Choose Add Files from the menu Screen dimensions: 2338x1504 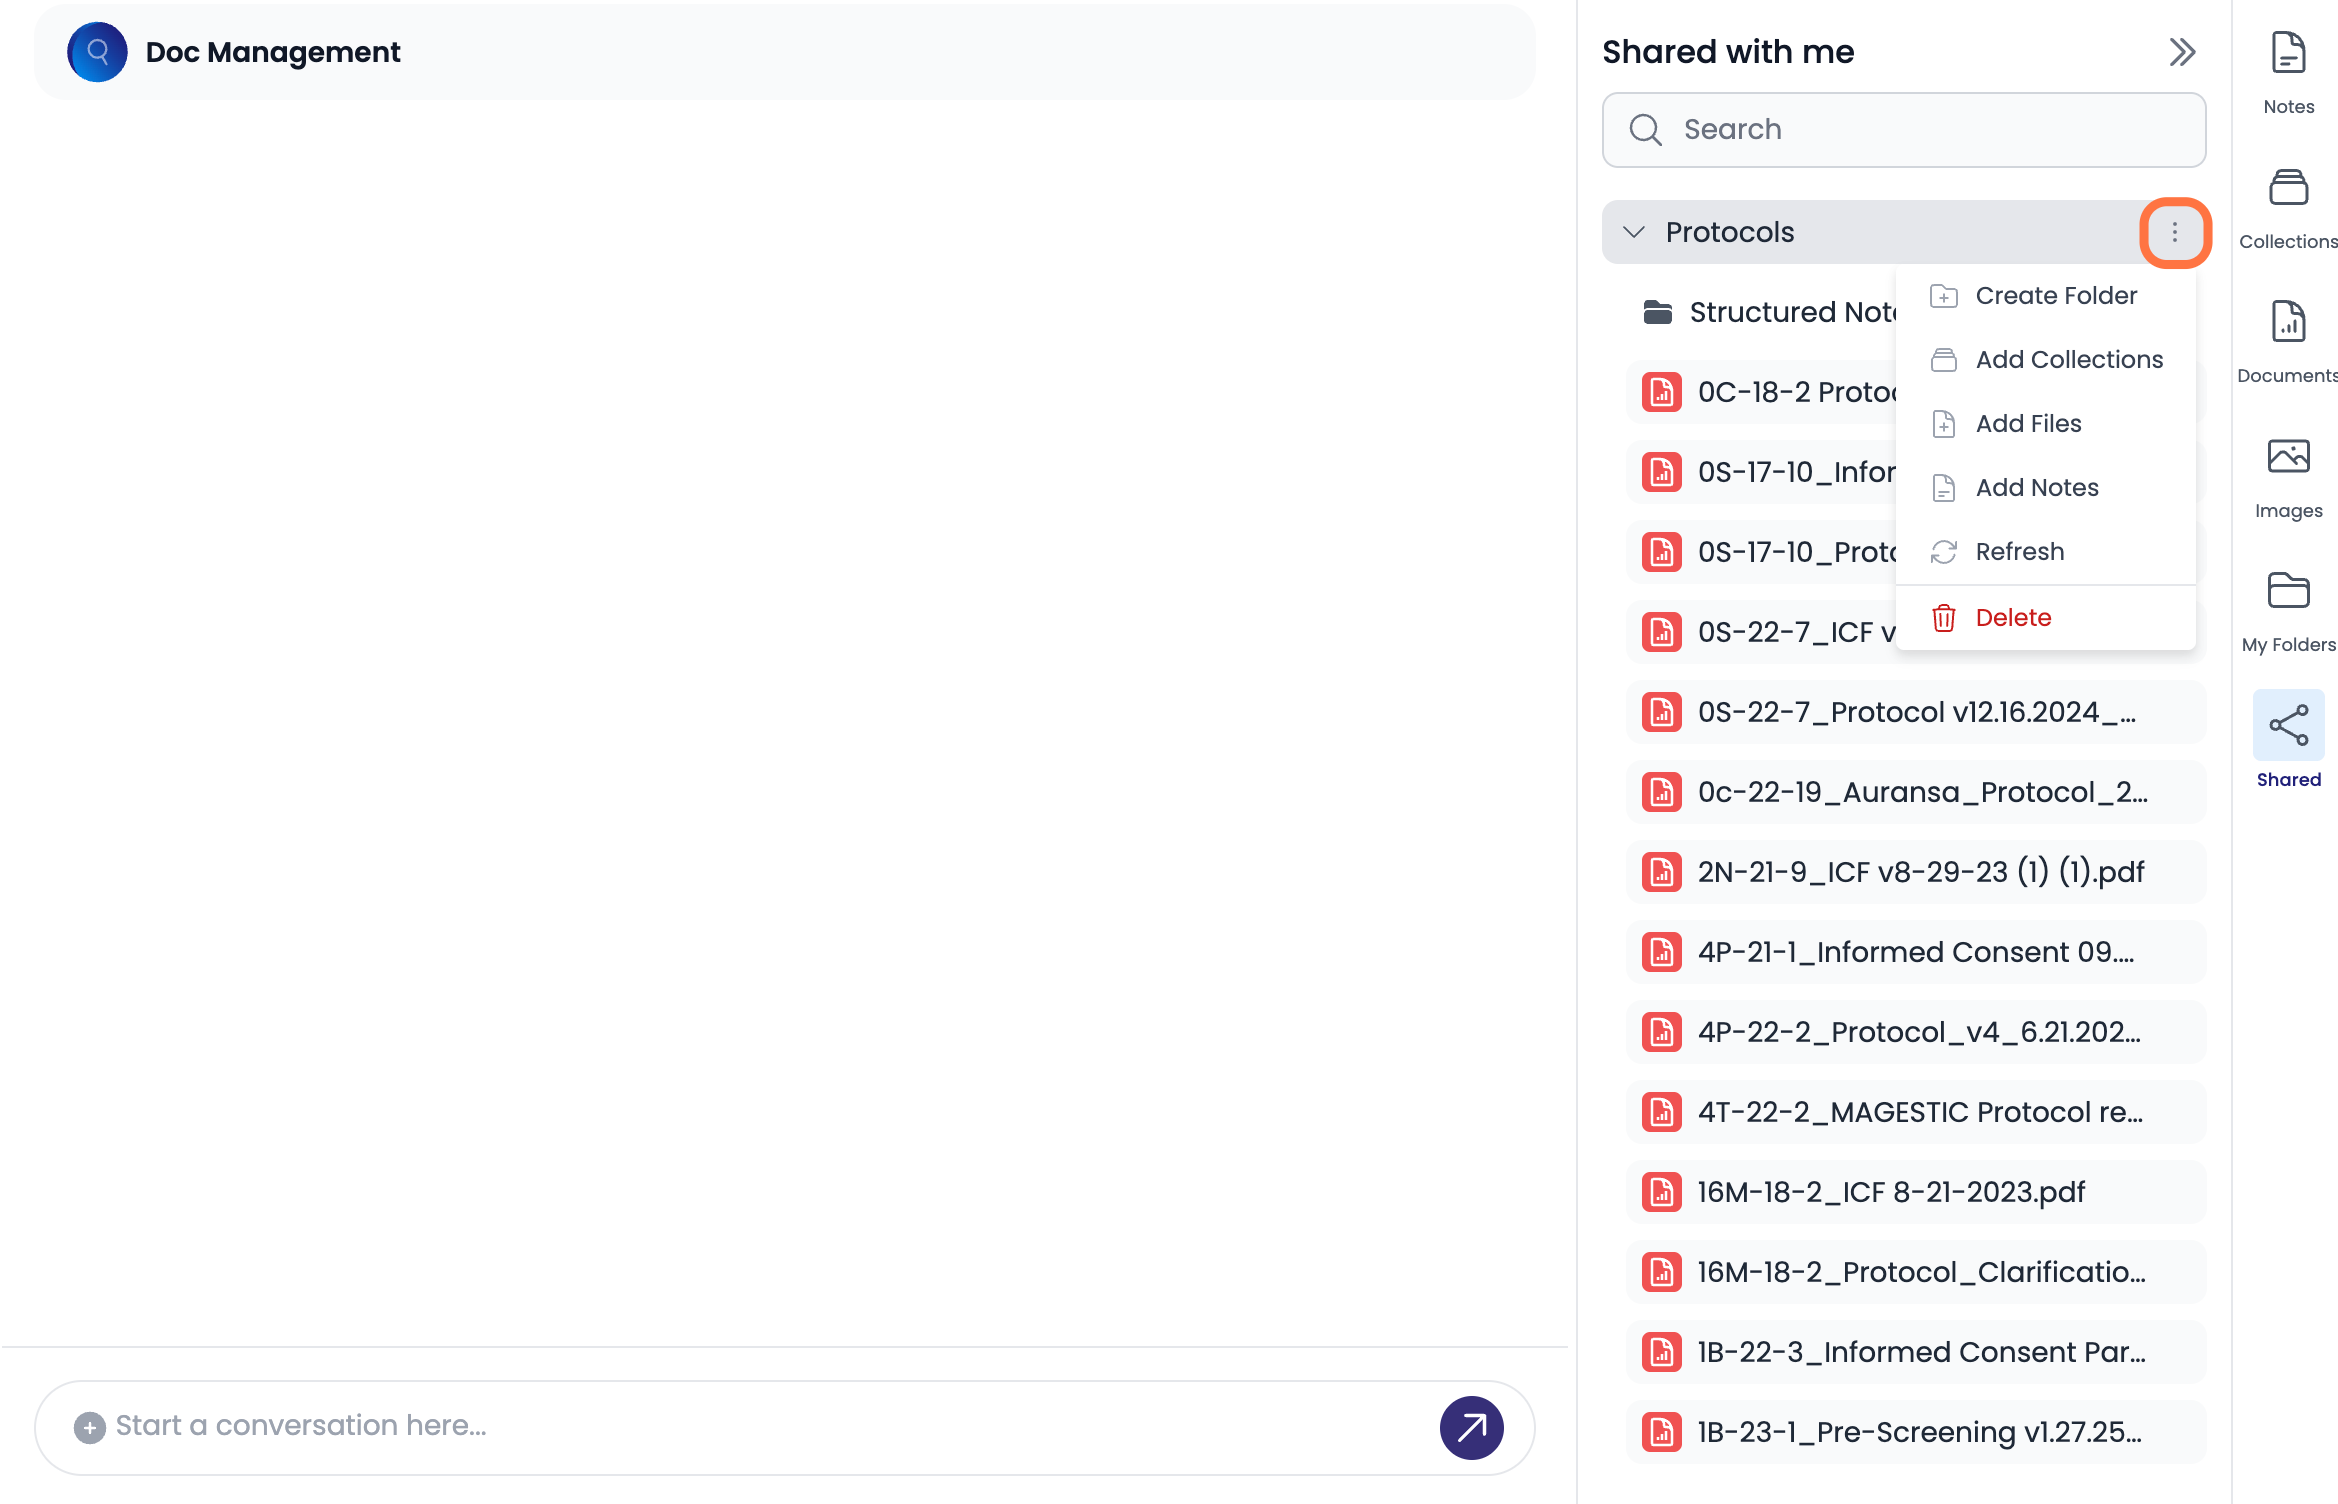click(x=2045, y=424)
